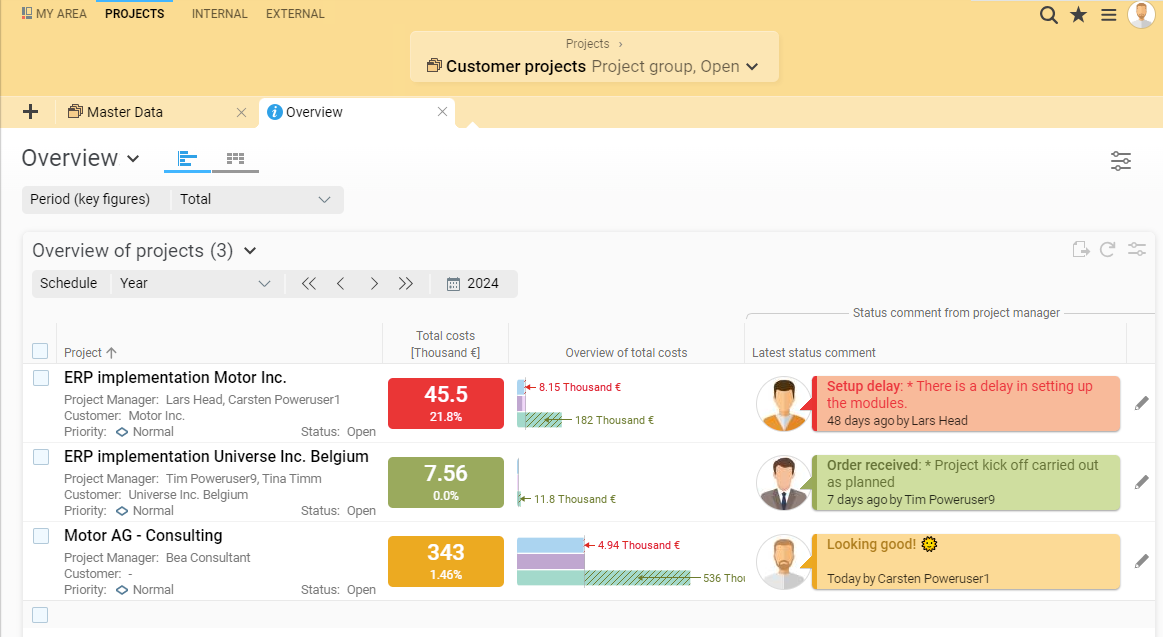Open the hamburger menu icon
The image size is (1163, 637).
pyautogui.click(x=1109, y=15)
